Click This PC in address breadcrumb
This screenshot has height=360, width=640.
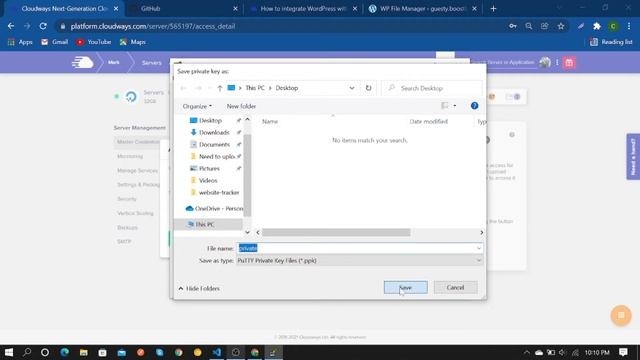[x=255, y=88]
